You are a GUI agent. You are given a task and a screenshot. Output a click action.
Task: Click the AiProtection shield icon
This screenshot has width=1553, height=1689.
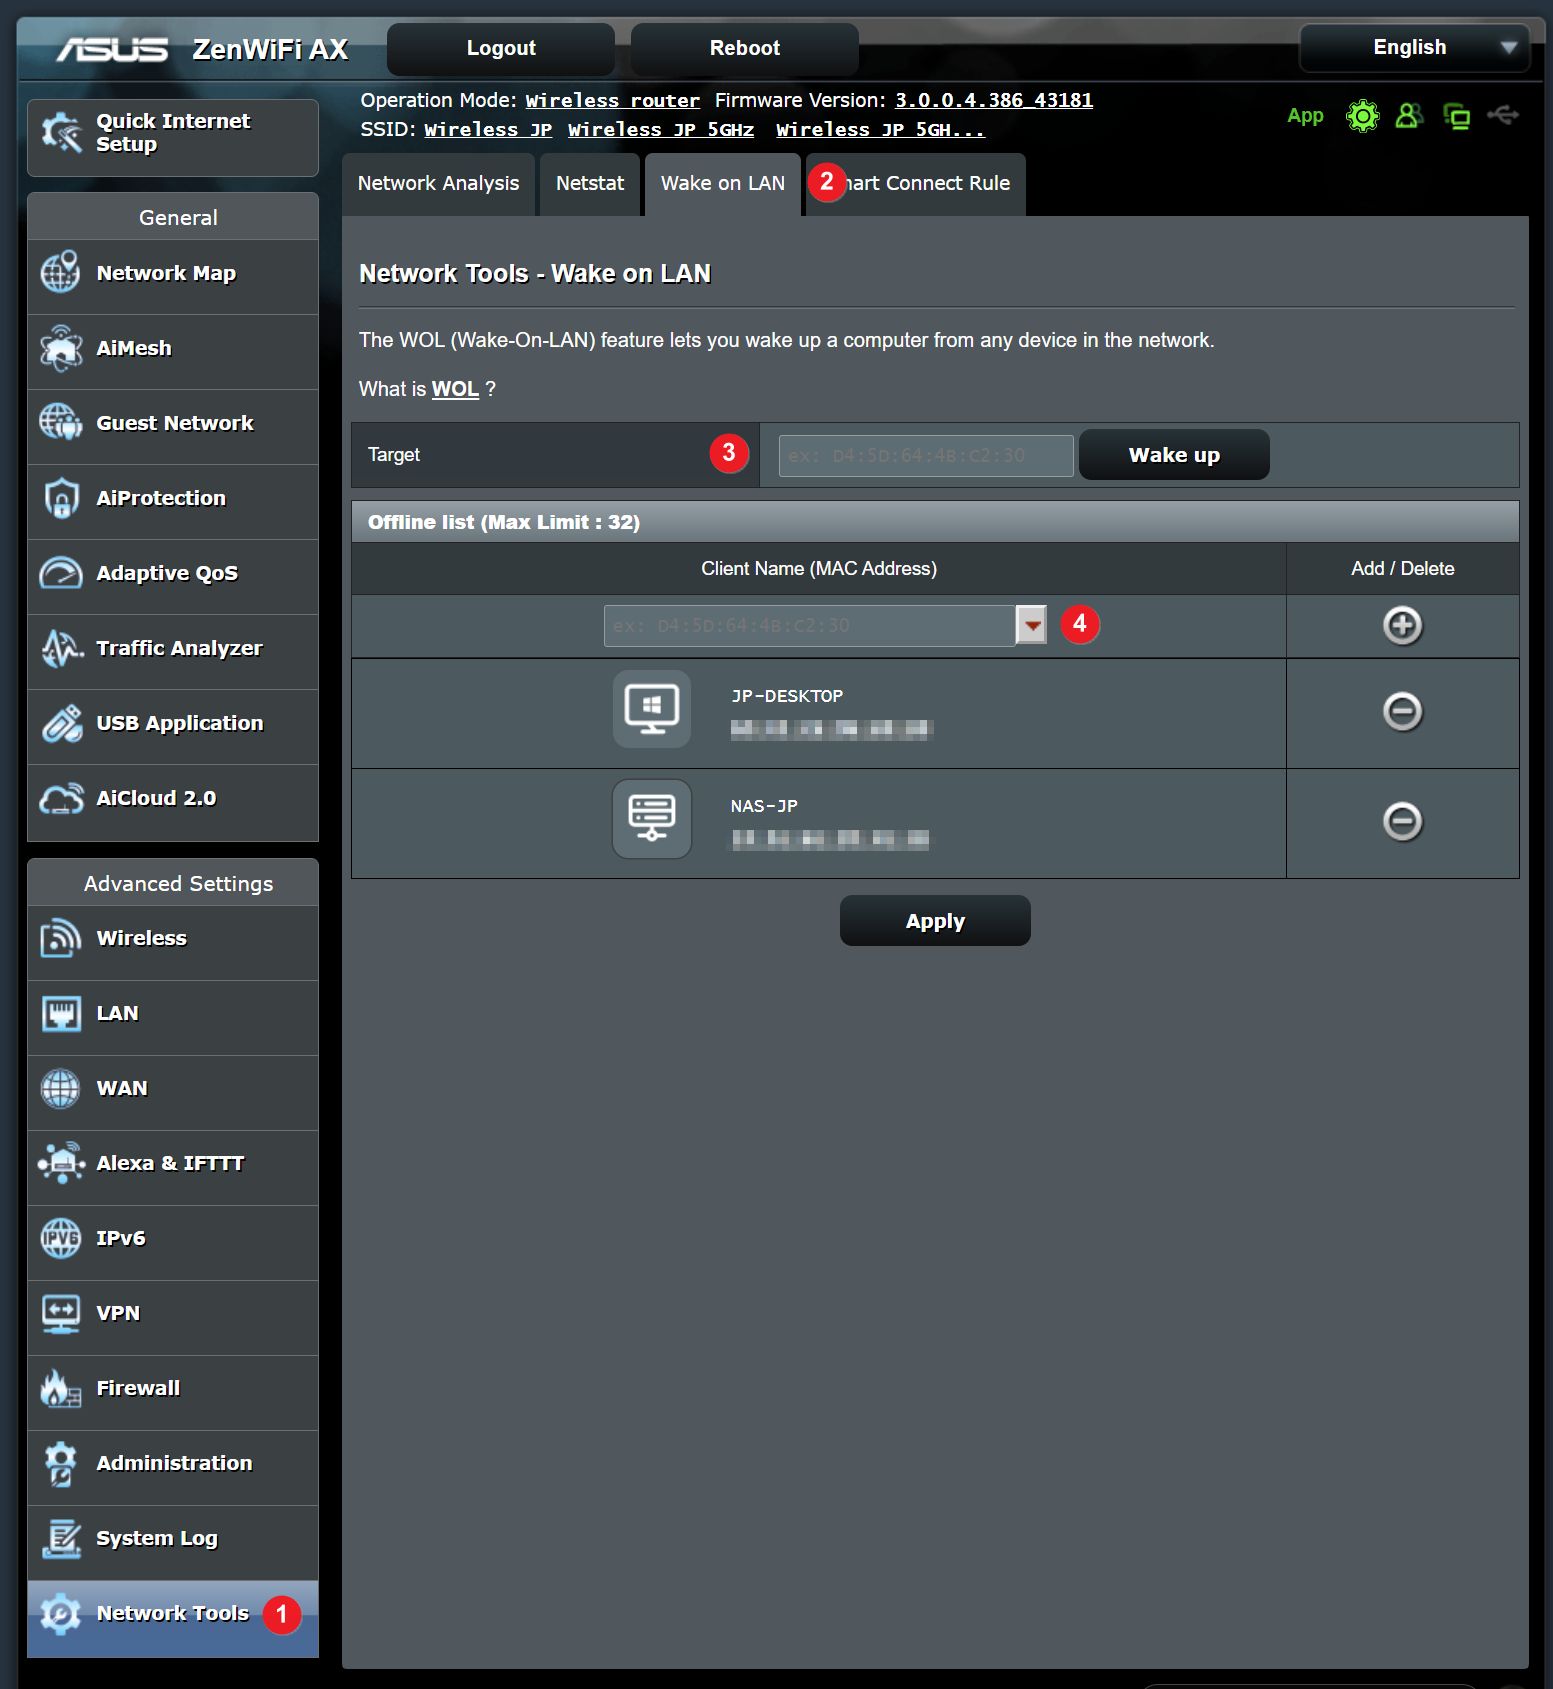pos(61,498)
